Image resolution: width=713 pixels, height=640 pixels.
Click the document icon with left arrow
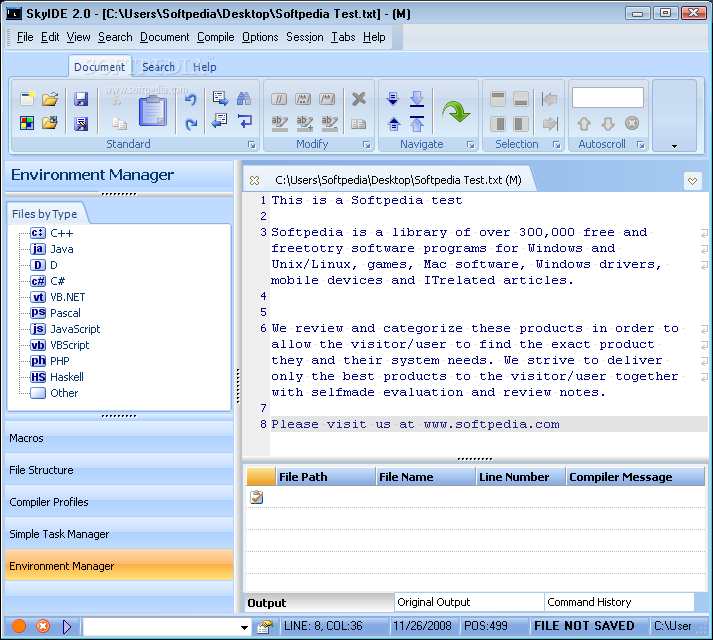coord(220,121)
